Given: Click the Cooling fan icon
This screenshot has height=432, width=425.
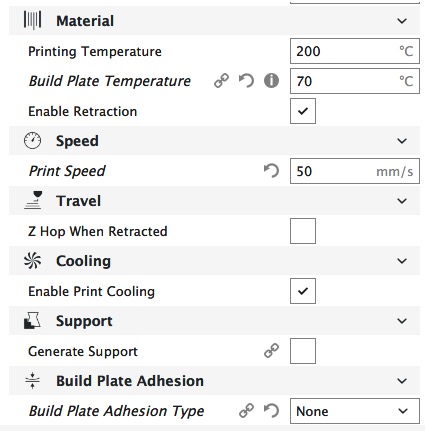Looking at the screenshot, I should pos(32,261).
